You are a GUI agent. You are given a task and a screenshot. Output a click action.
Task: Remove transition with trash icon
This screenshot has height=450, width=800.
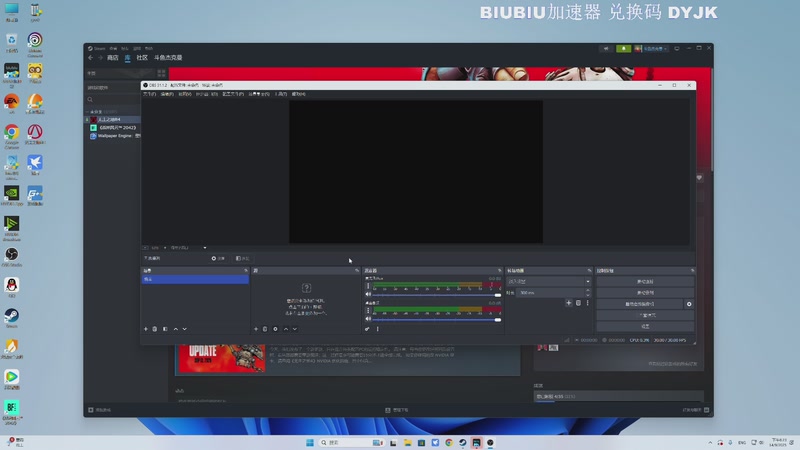(578, 303)
